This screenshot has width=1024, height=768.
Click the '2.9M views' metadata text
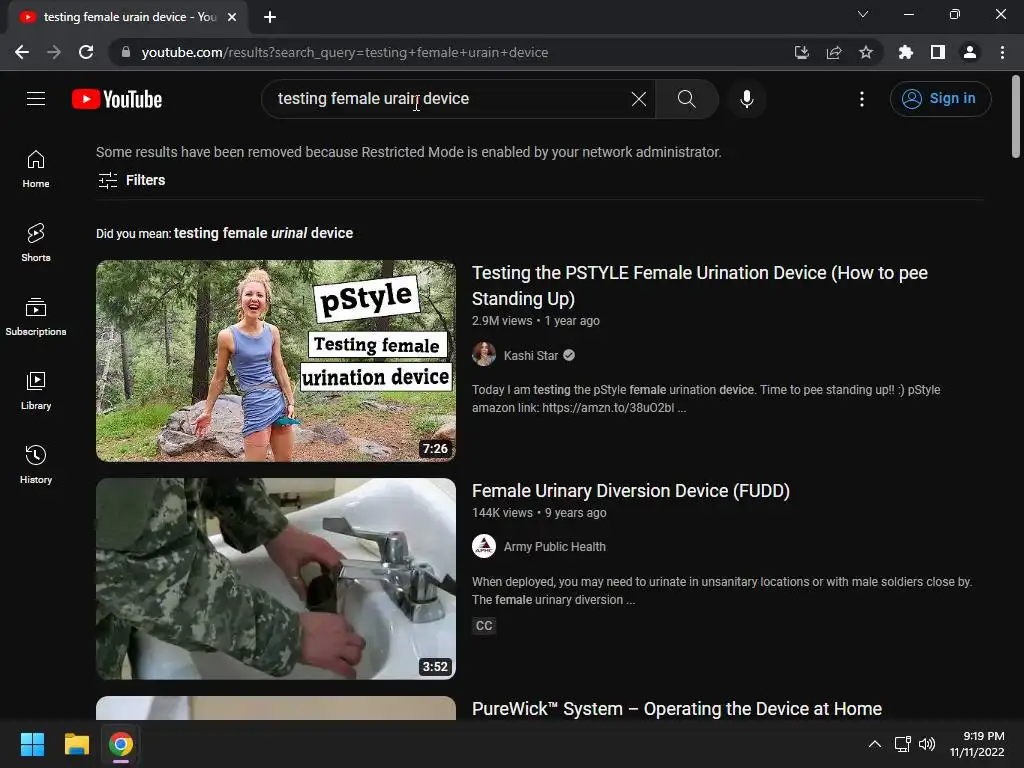pos(502,321)
